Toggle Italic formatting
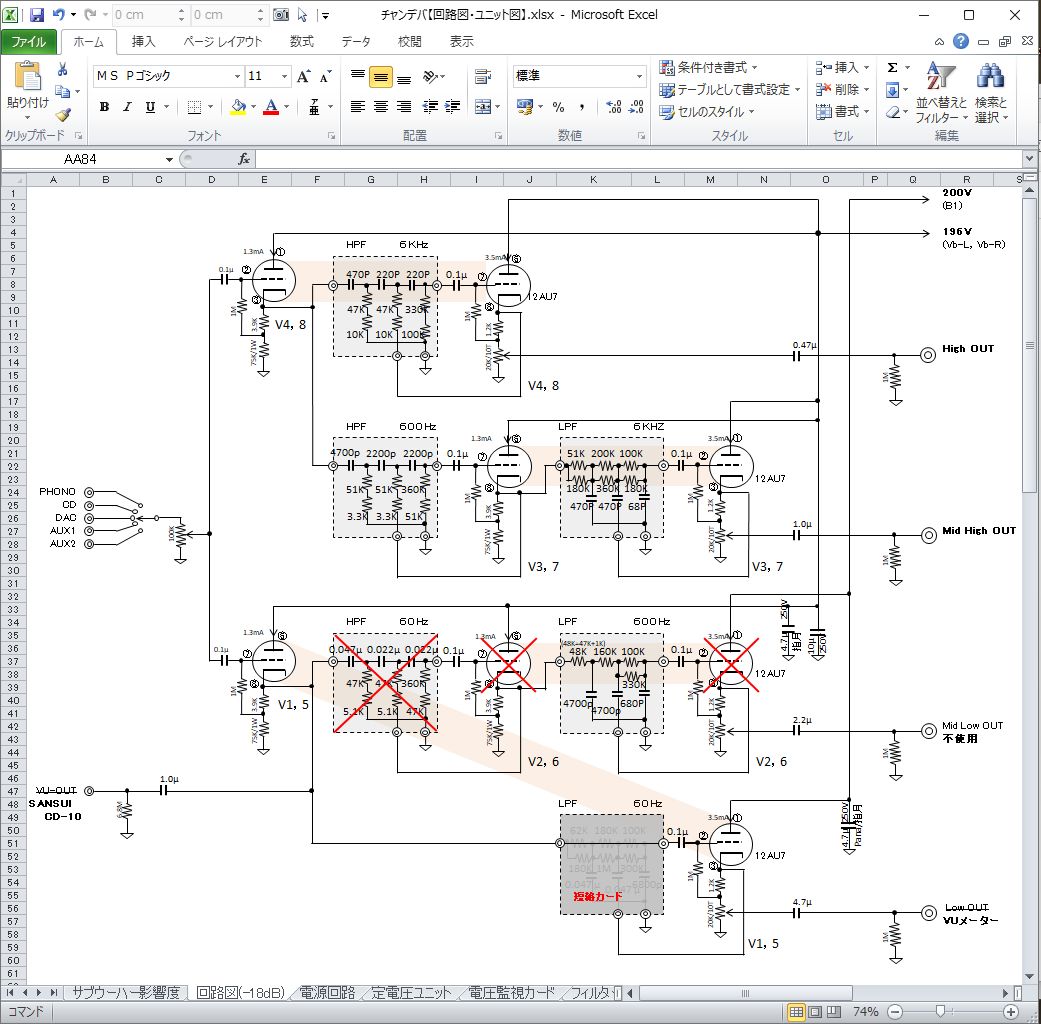Screen dimensions: 1041x1024 127,106
